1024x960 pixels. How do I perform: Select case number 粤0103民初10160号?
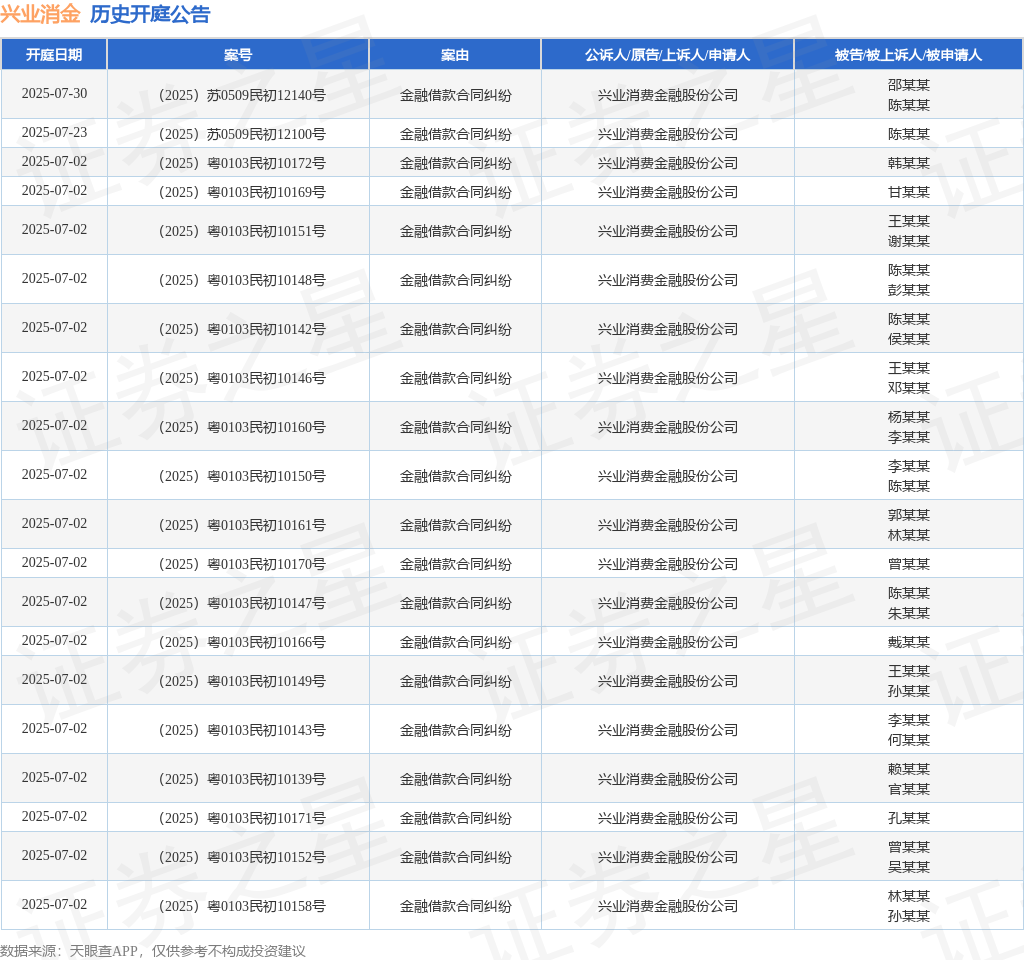tap(242, 427)
